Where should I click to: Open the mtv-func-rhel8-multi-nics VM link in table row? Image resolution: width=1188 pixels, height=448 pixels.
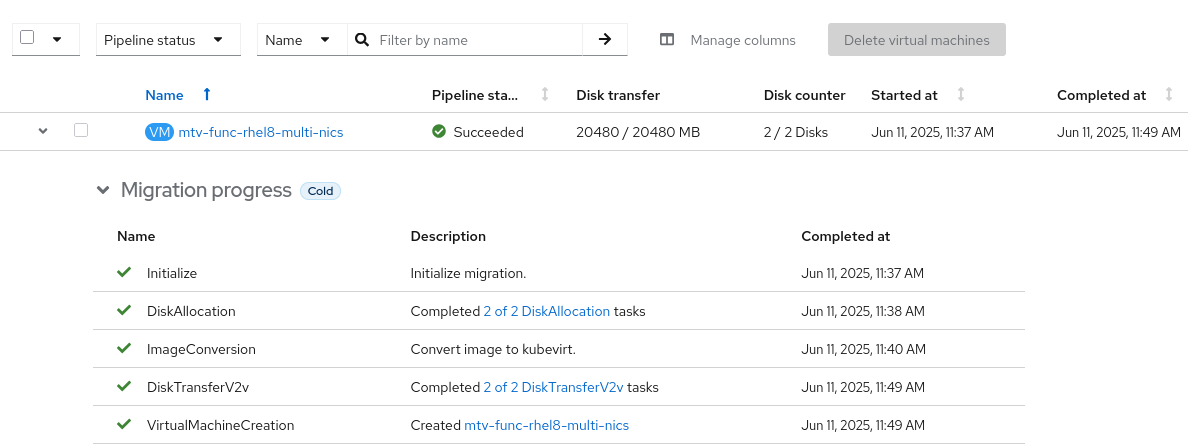coord(260,132)
